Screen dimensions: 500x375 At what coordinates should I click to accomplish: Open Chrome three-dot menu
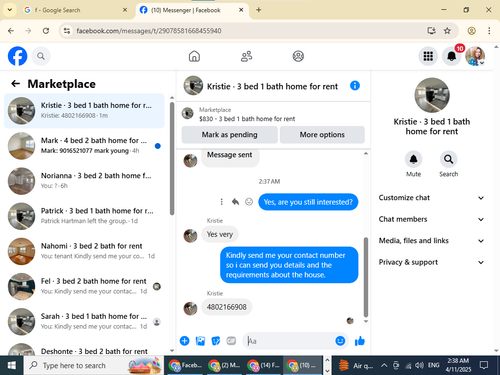(x=489, y=31)
